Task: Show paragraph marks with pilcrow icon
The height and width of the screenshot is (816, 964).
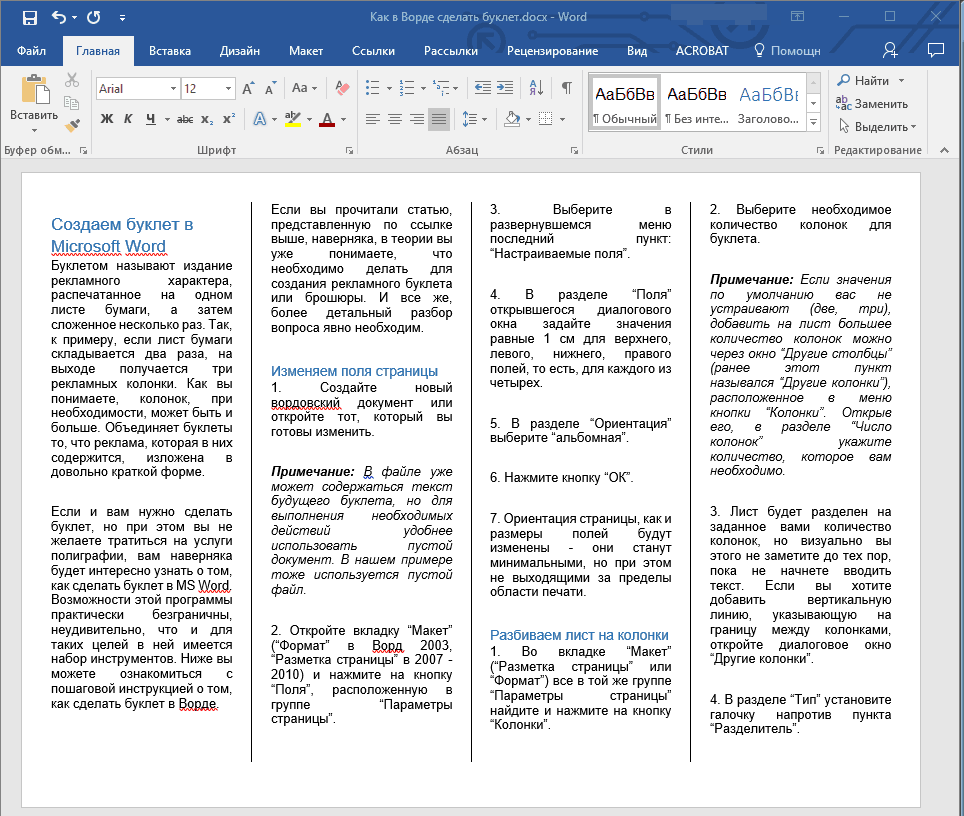Action: [566, 88]
